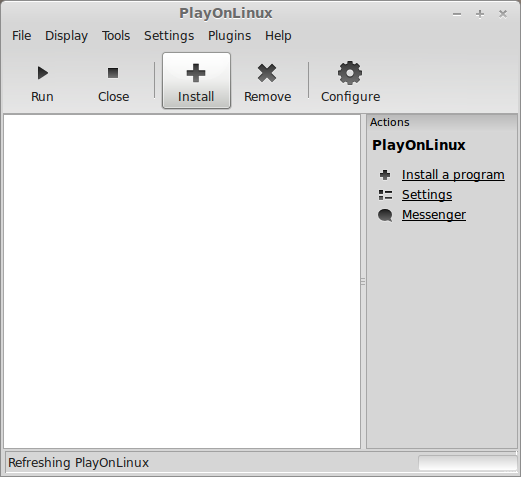
Task: Click the status bar progress indicator
Action: point(467,463)
